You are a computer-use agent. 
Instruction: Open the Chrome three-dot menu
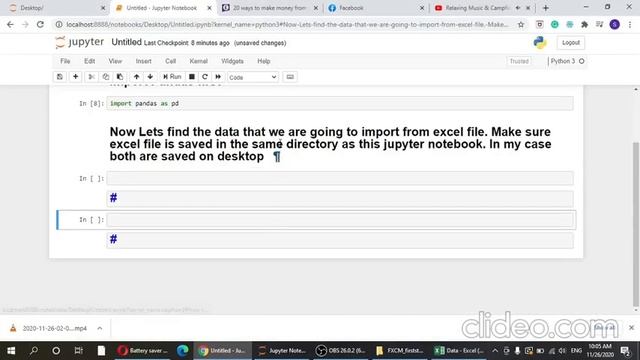click(x=630, y=24)
